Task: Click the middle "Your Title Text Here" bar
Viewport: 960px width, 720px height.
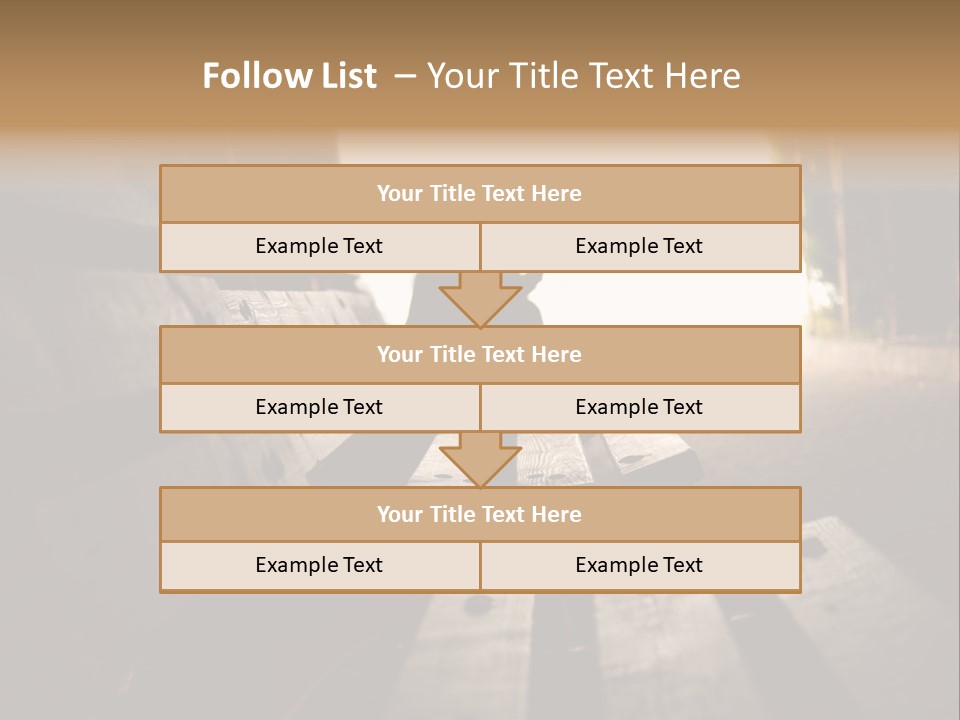Action: (x=480, y=354)
